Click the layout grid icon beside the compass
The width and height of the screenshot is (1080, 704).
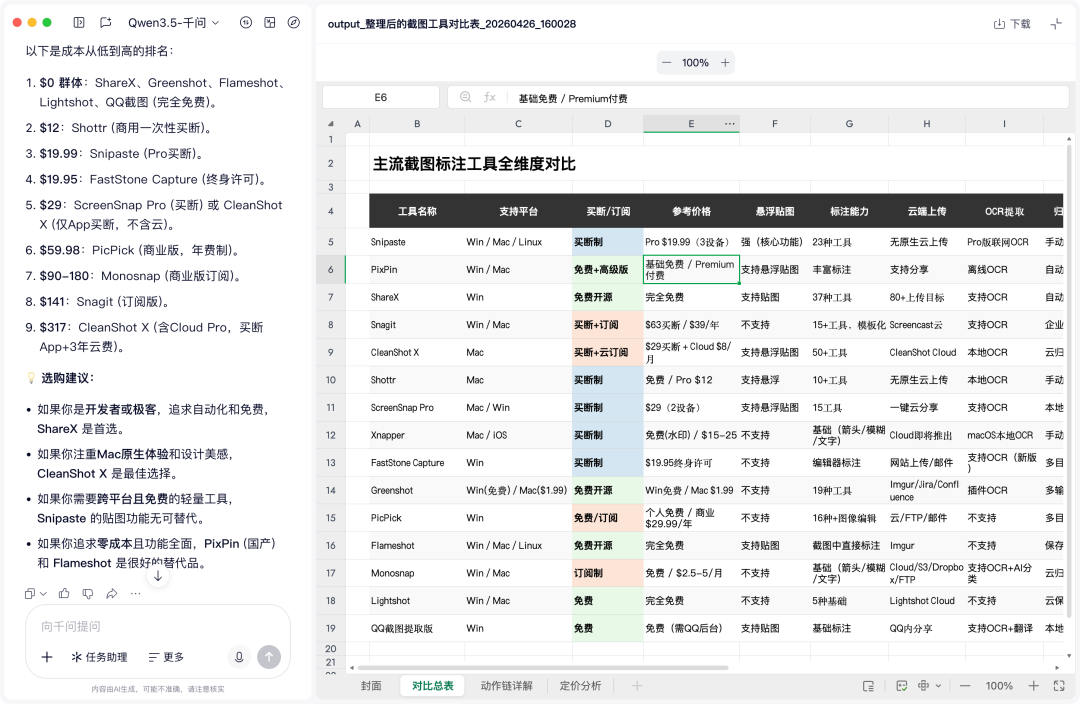270,23
